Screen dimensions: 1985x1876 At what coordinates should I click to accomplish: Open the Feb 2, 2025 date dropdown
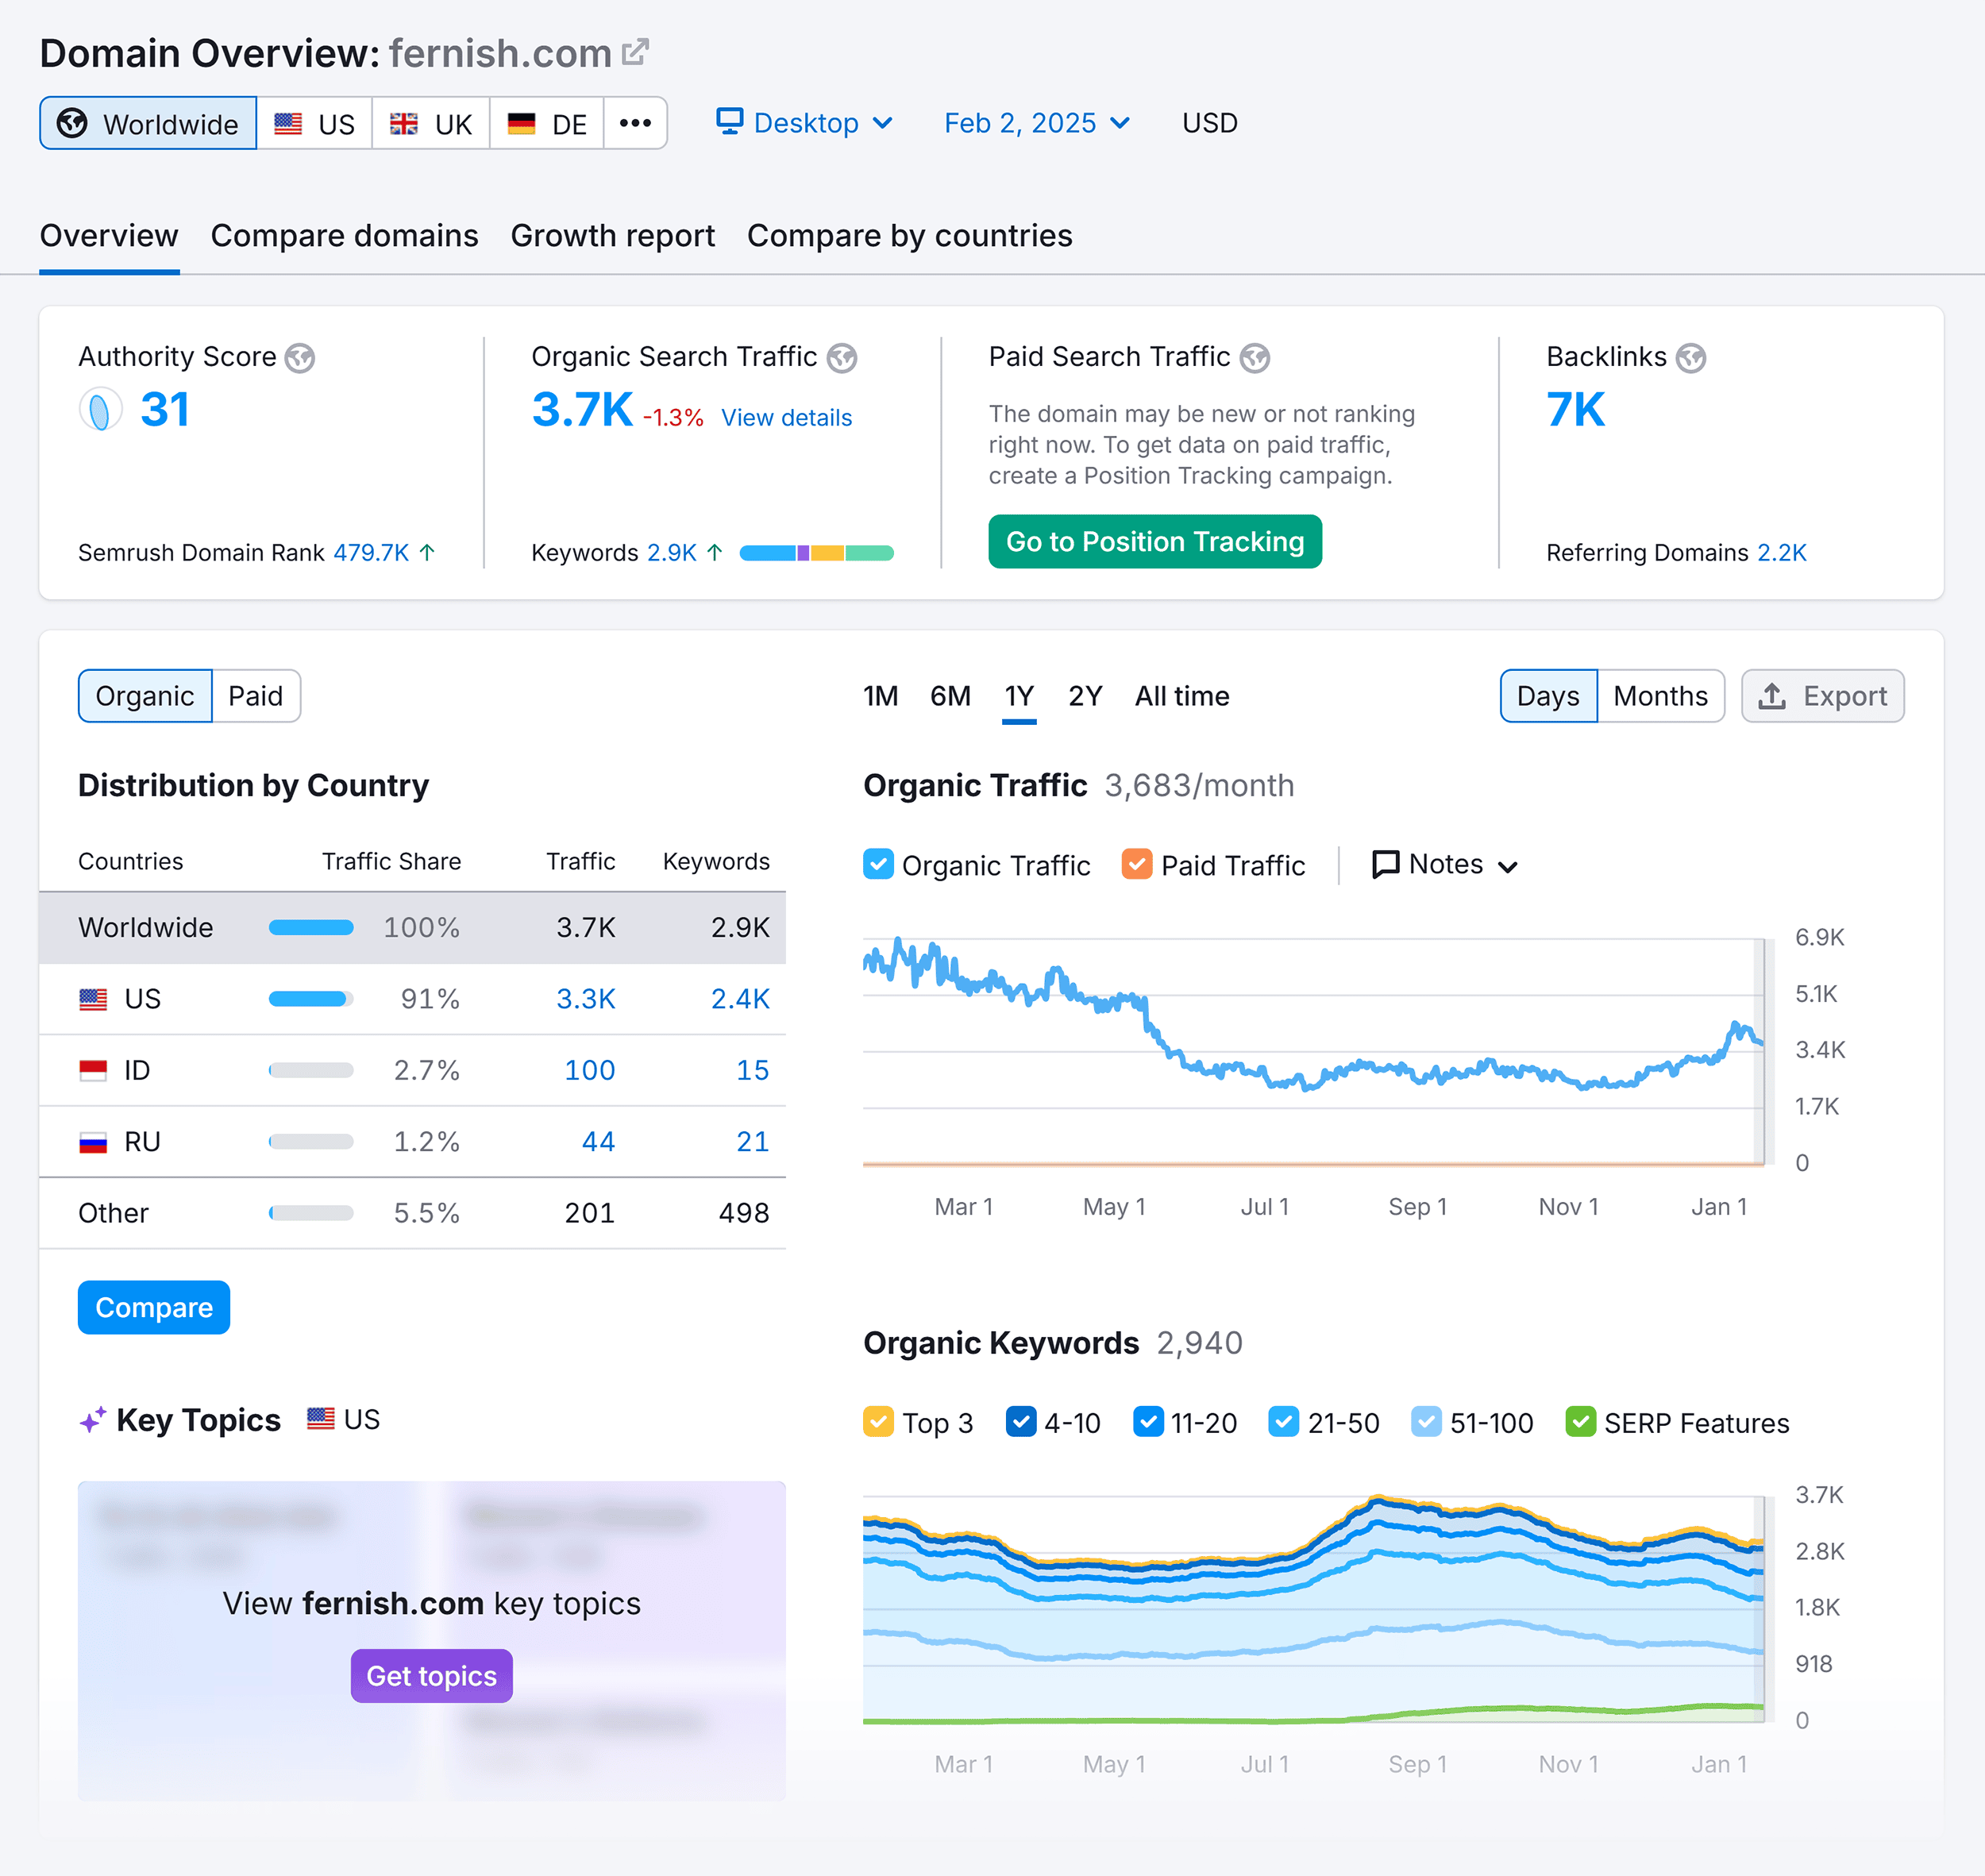(x=1037, y=123)
